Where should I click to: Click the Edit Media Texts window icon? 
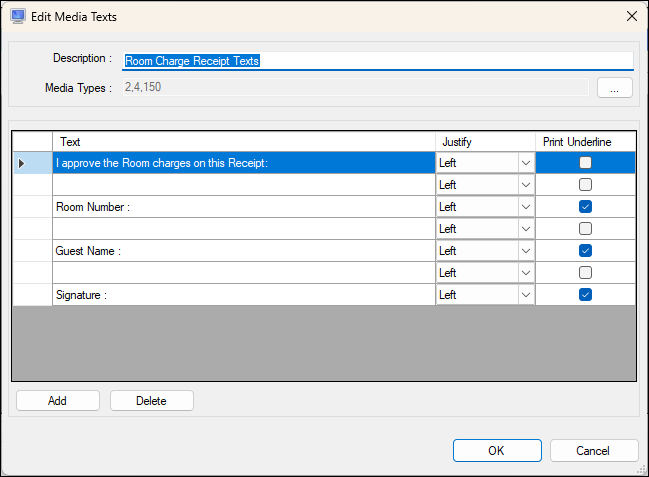(x=18, y=17)
